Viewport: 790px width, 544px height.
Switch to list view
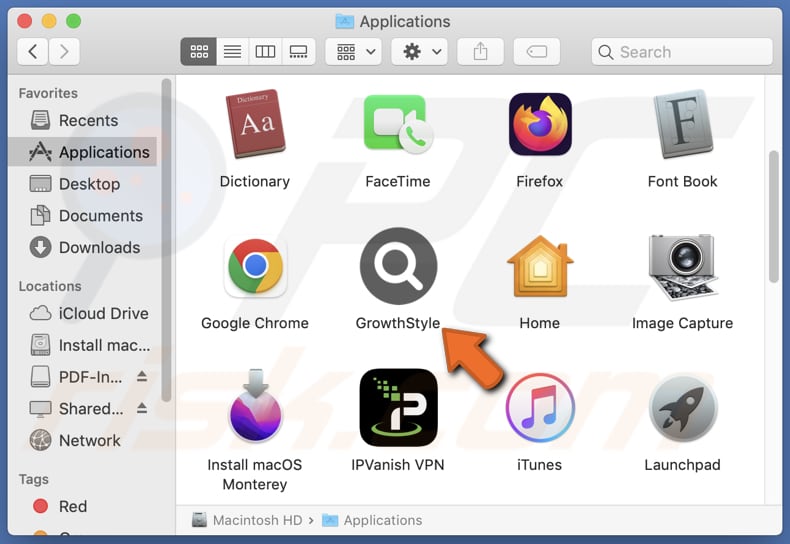click(232, 51)
